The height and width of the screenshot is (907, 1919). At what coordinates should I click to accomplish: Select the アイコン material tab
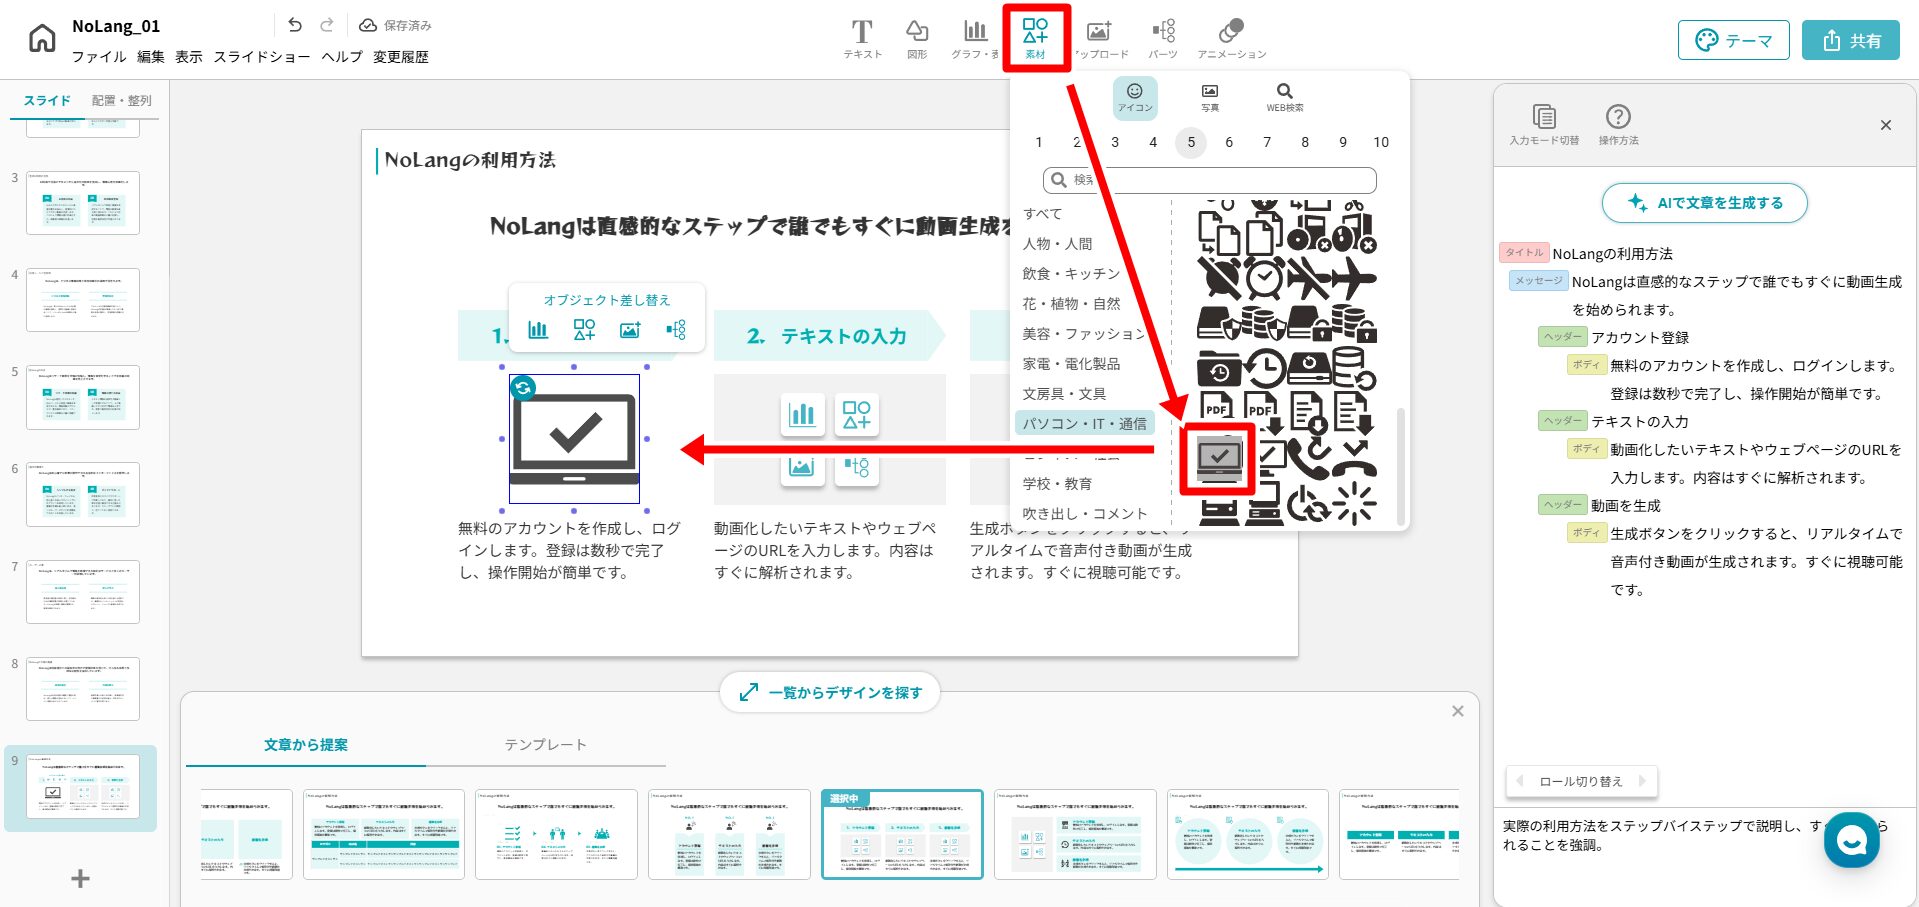[1135, 98]
